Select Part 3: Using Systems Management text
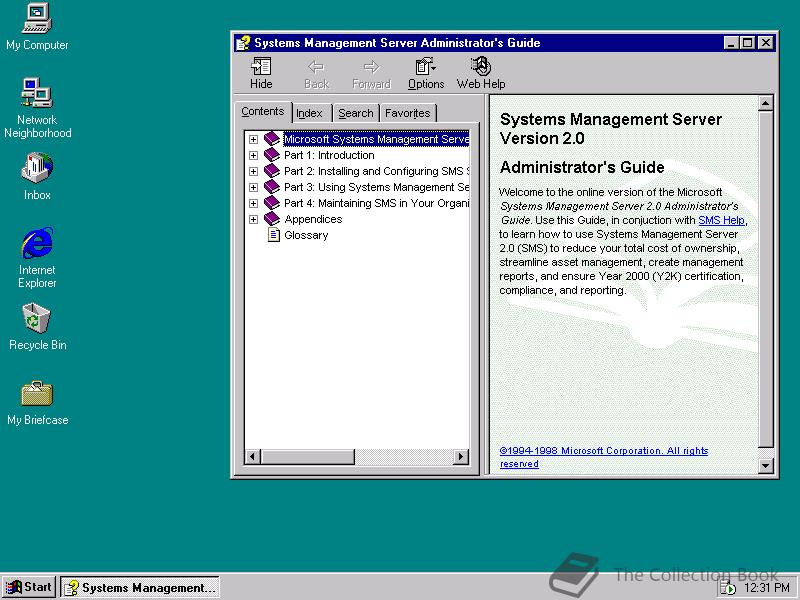The height and width of the screenshot is (600, 800). [377, 187]
